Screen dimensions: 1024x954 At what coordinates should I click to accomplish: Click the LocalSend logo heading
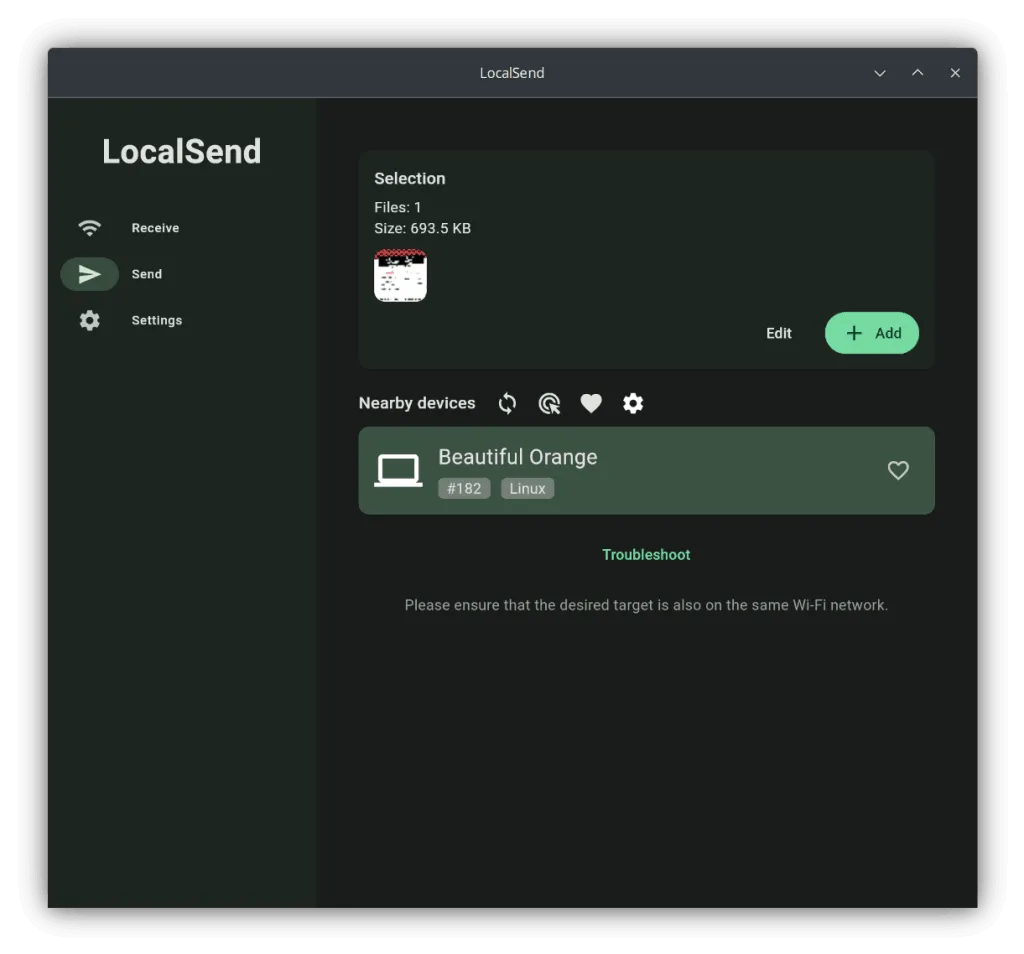click(x=182, y=151)
